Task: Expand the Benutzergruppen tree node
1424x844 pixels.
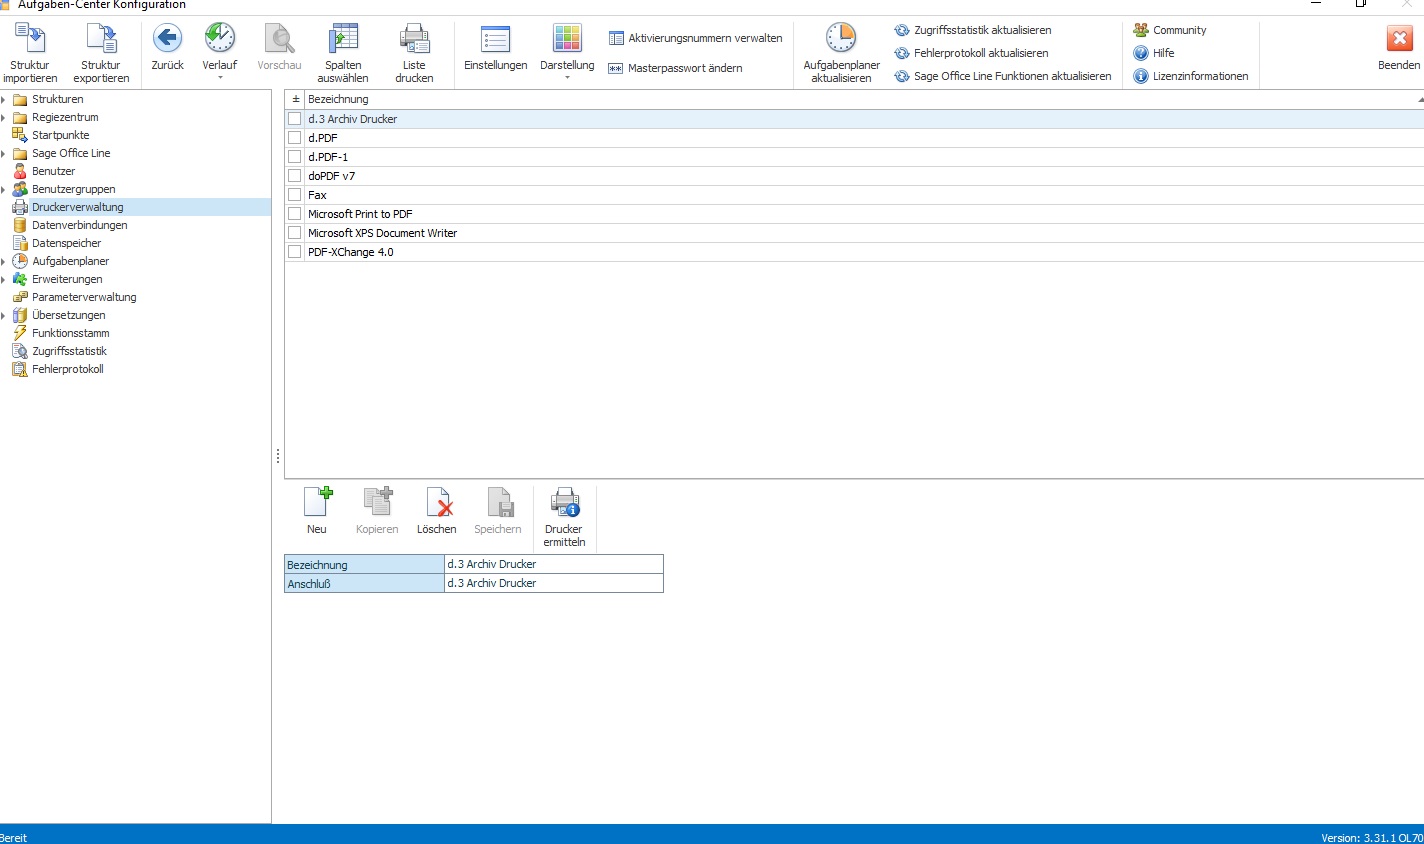Action: coord(4,189)
